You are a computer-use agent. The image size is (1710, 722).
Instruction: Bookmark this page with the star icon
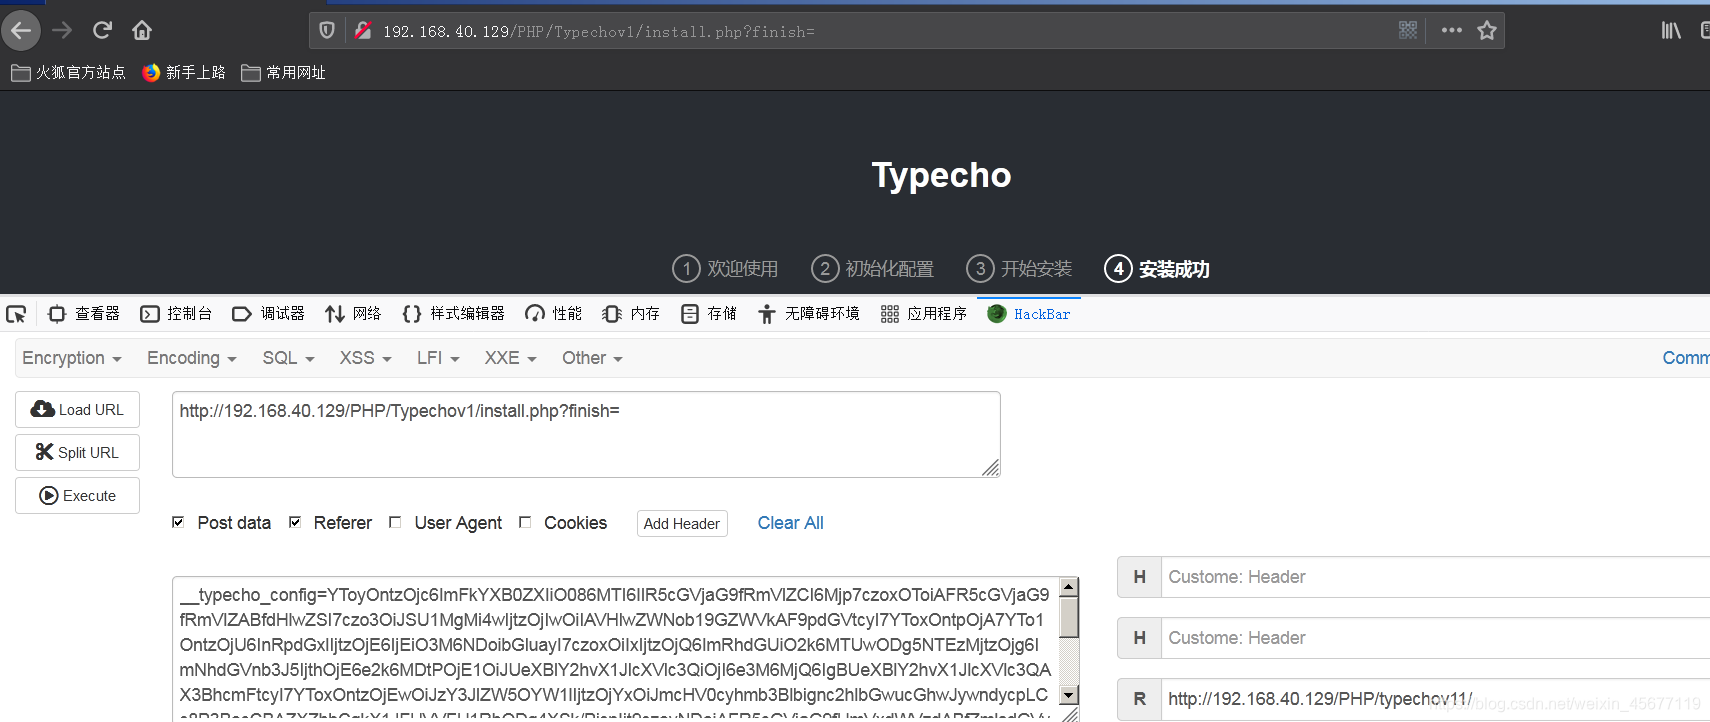point(1487,30)
